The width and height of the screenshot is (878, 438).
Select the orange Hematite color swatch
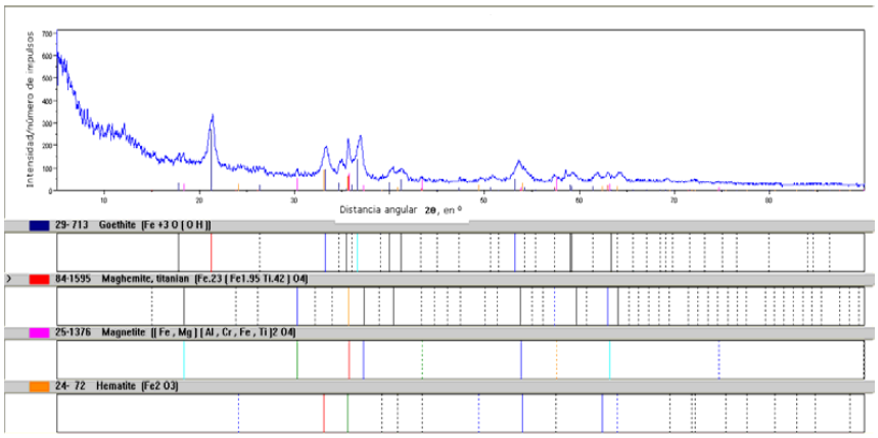(x=41, y=385)
